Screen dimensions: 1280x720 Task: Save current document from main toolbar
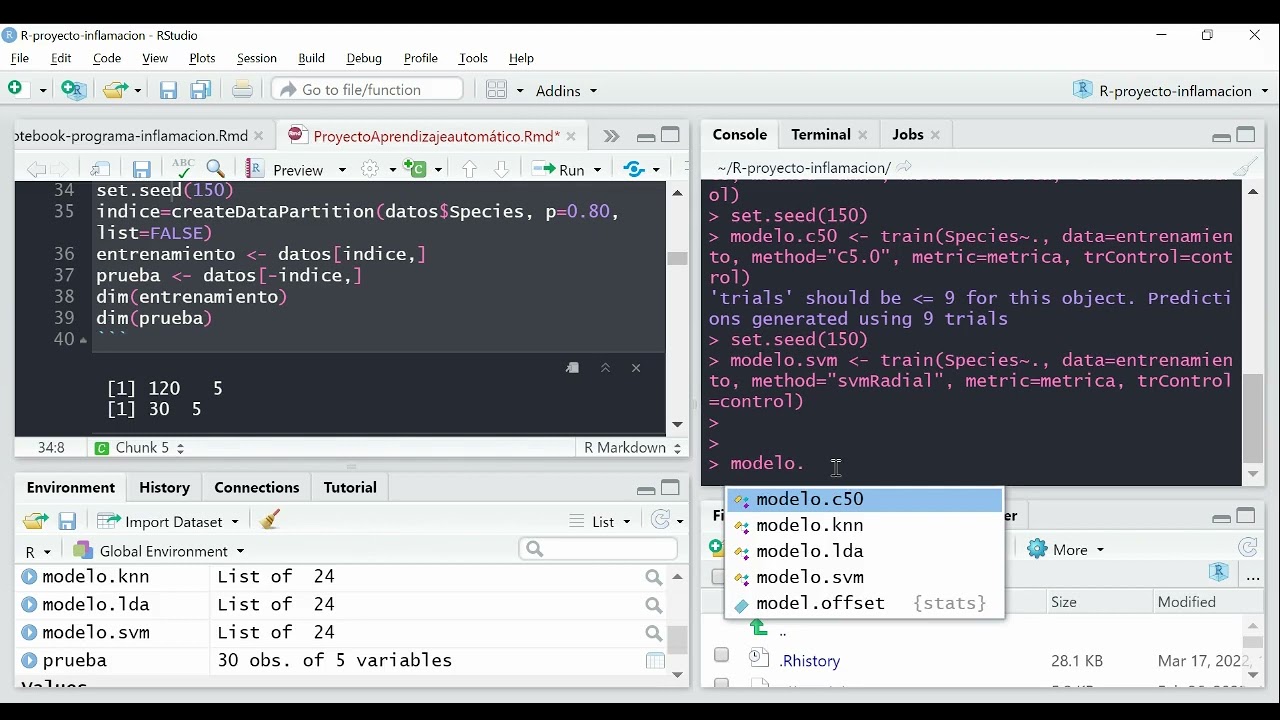pyautogui.click(x=168, y=90)
